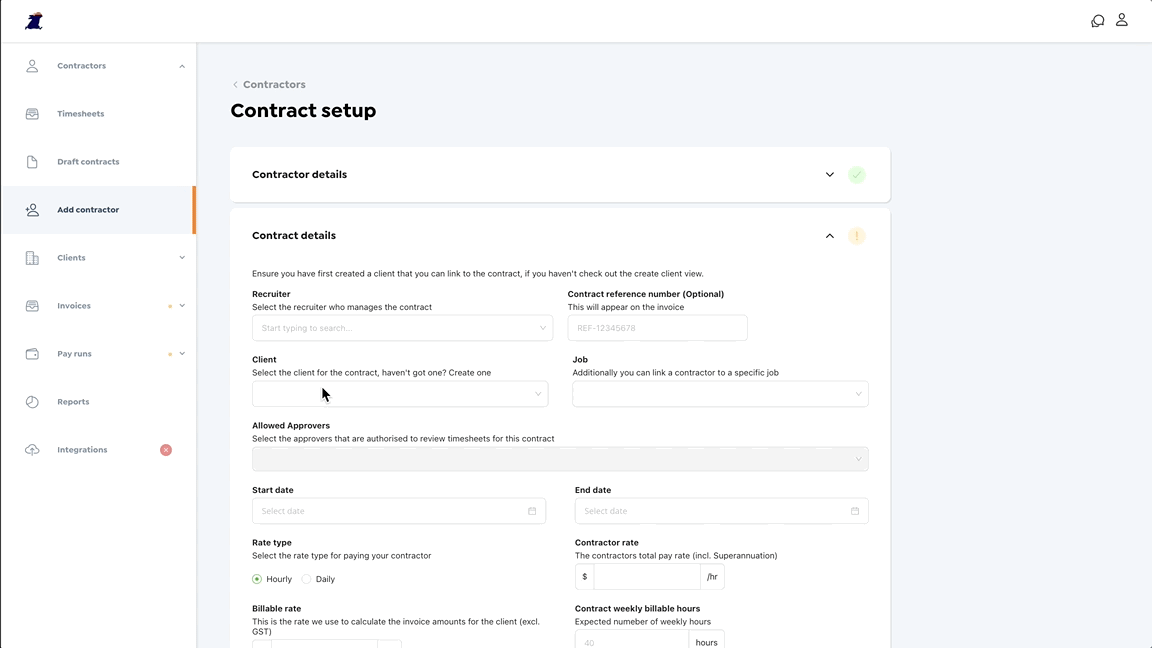The image size is (1152, 648).
Task: Click the Integrations cloud icon
Action: tap(32, 450)
